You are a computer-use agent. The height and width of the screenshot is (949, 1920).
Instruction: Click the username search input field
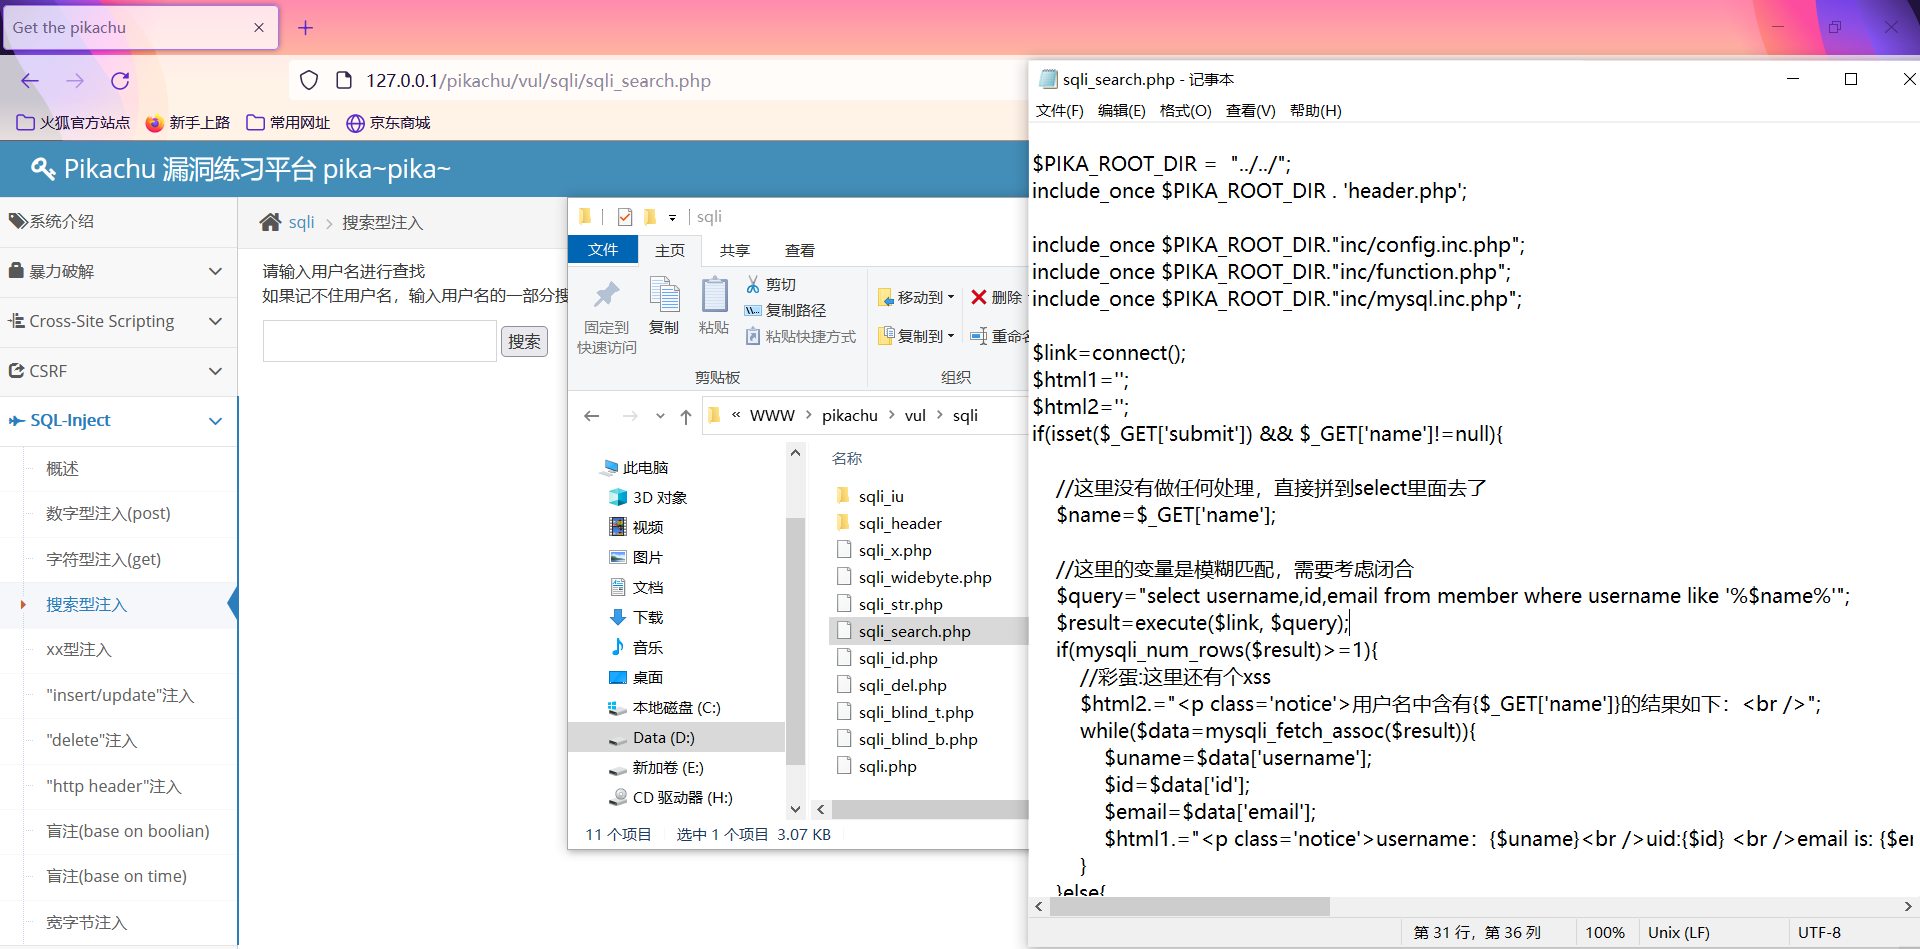pyautogui.click(x=380, y=341)
